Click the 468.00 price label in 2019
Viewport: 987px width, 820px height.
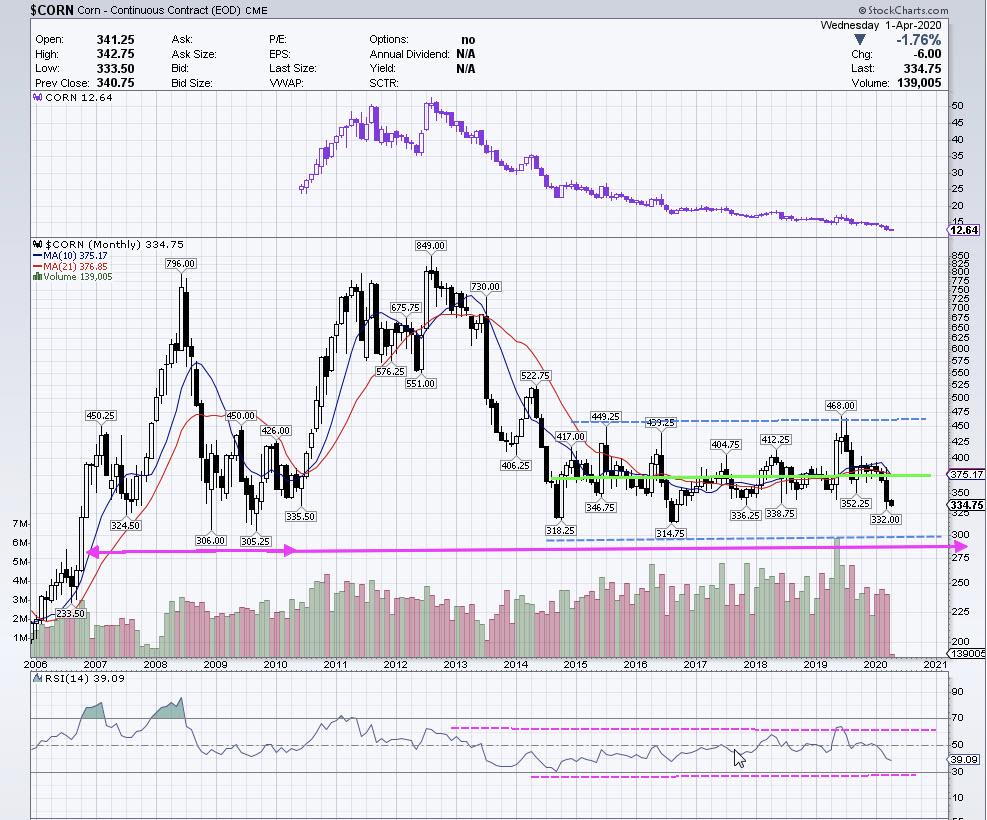[840, 405]
